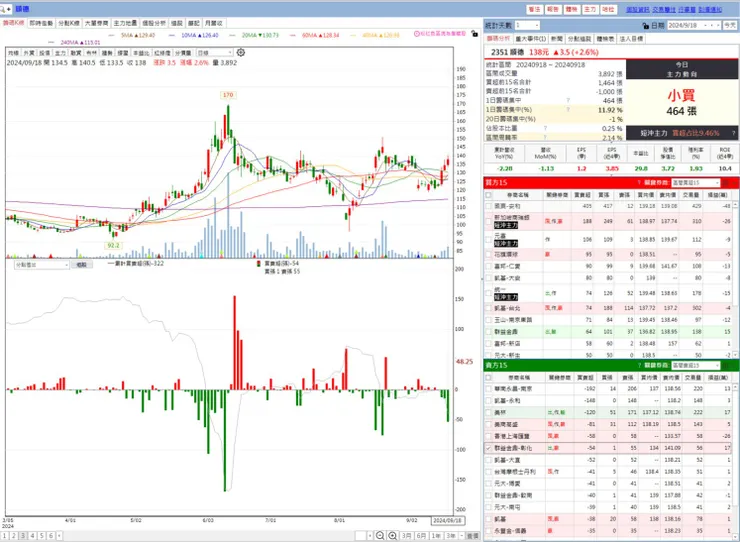Click the 新聞 tab in right panel
The height and width of the screenshot is (542, 740).
[556, 39]
